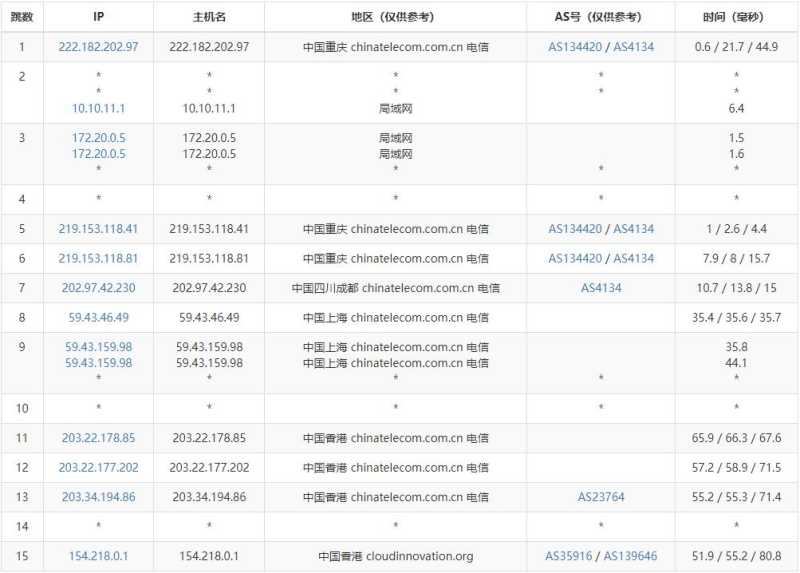The image size is (800, 573).
Task: Click time value 10.7 / 13.8 / 15
Action: [x=736, y=288]
